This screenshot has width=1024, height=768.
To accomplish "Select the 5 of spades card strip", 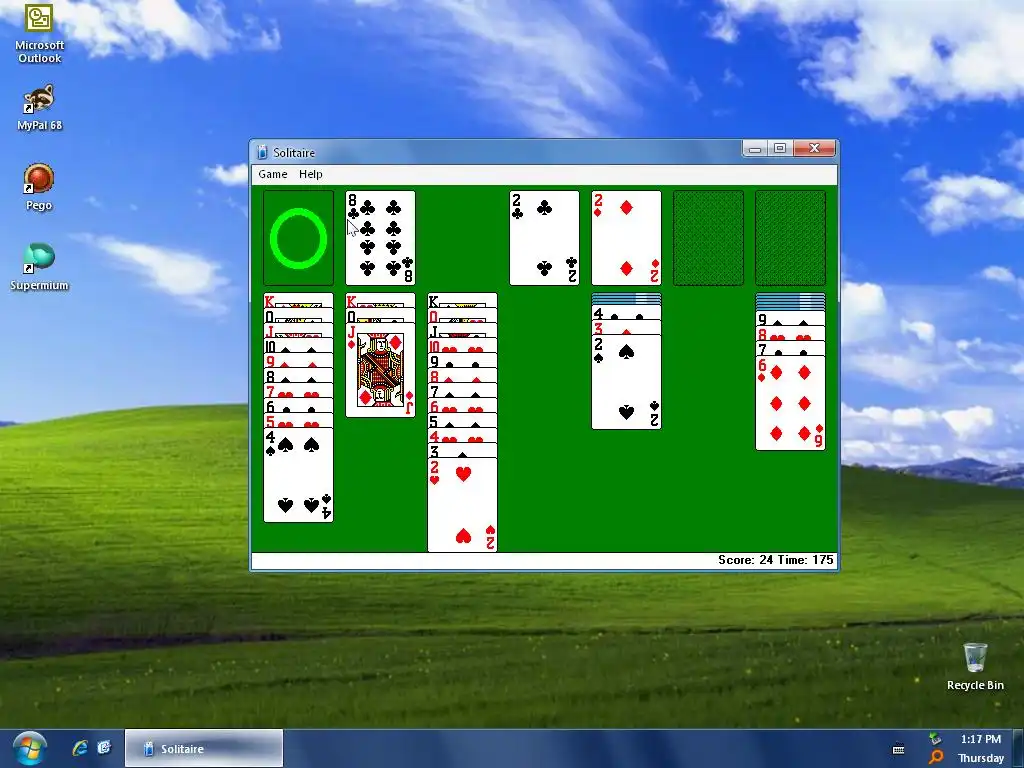I will tap(462, 421).
